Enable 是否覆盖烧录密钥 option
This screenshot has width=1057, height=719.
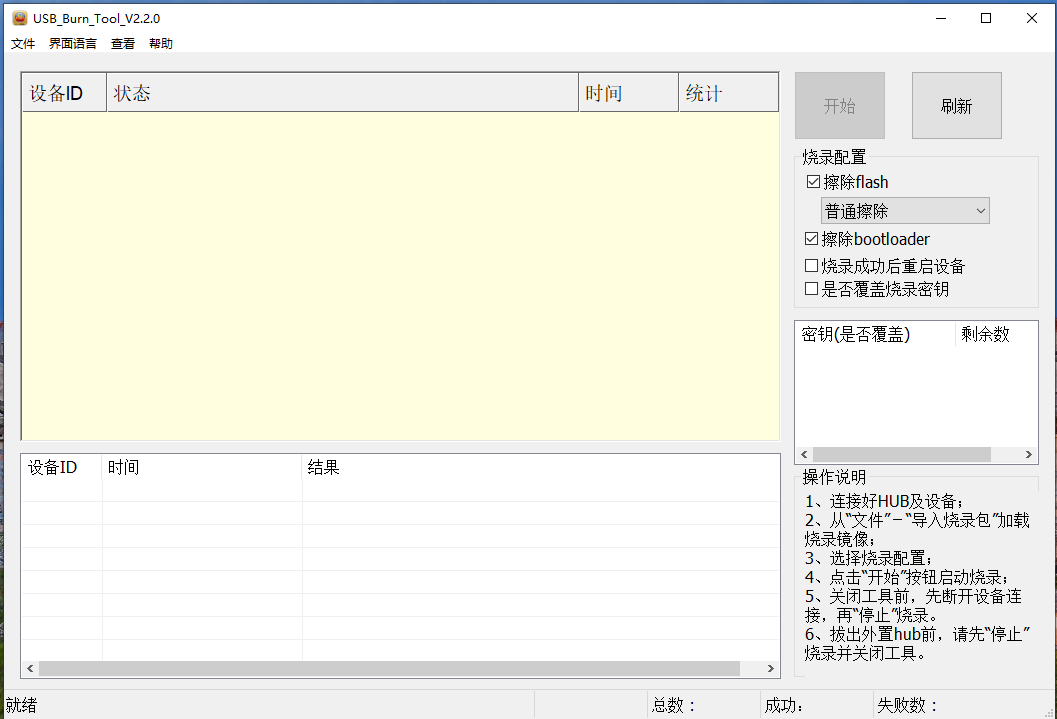tap(812, 288)
